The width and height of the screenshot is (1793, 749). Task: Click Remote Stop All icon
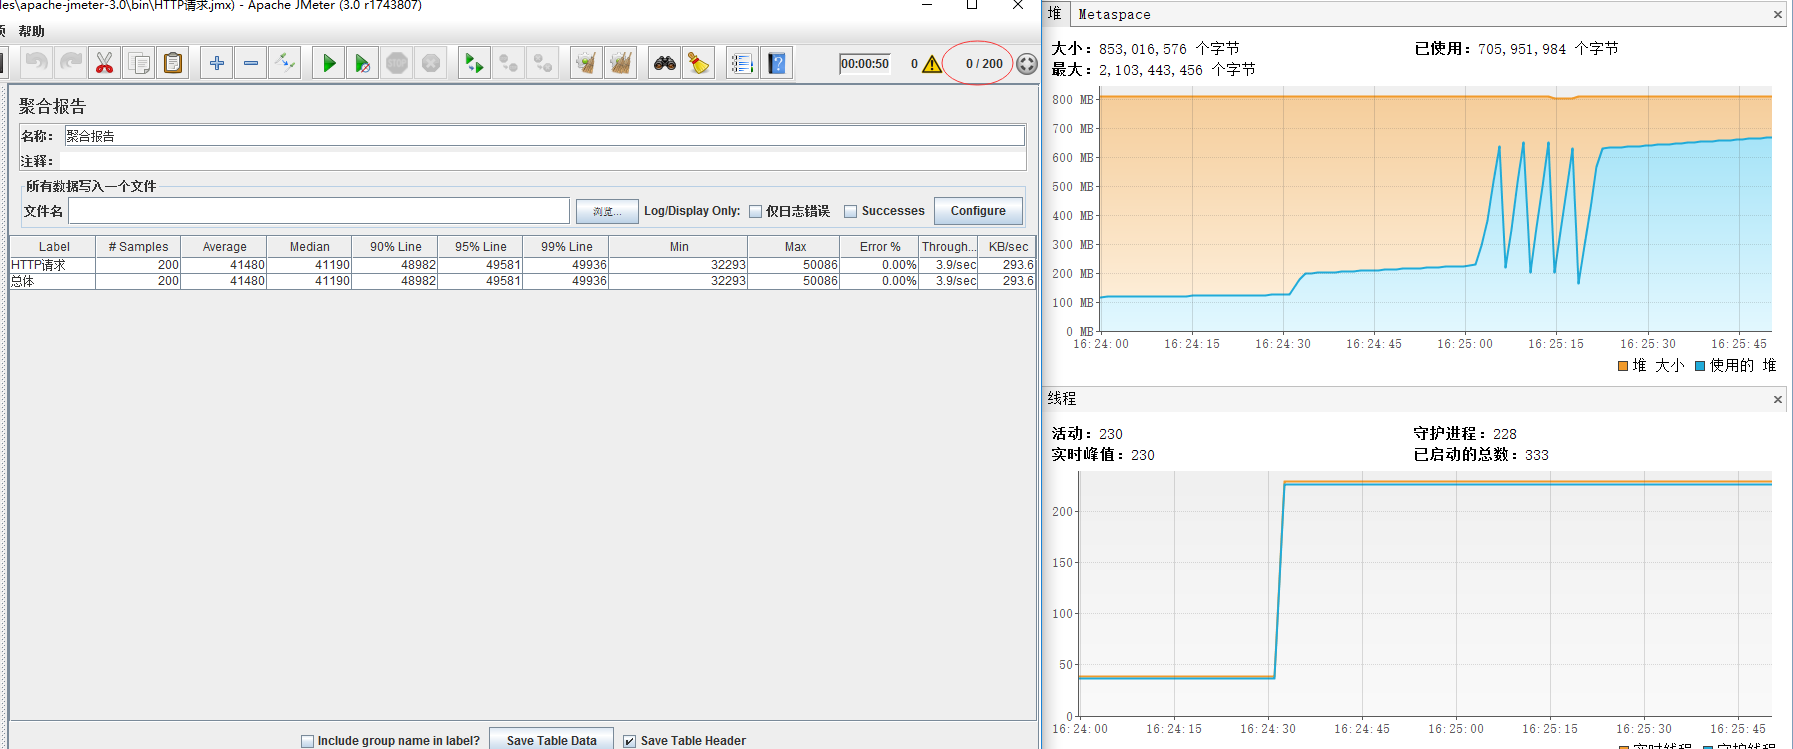[x=508, y=63]
